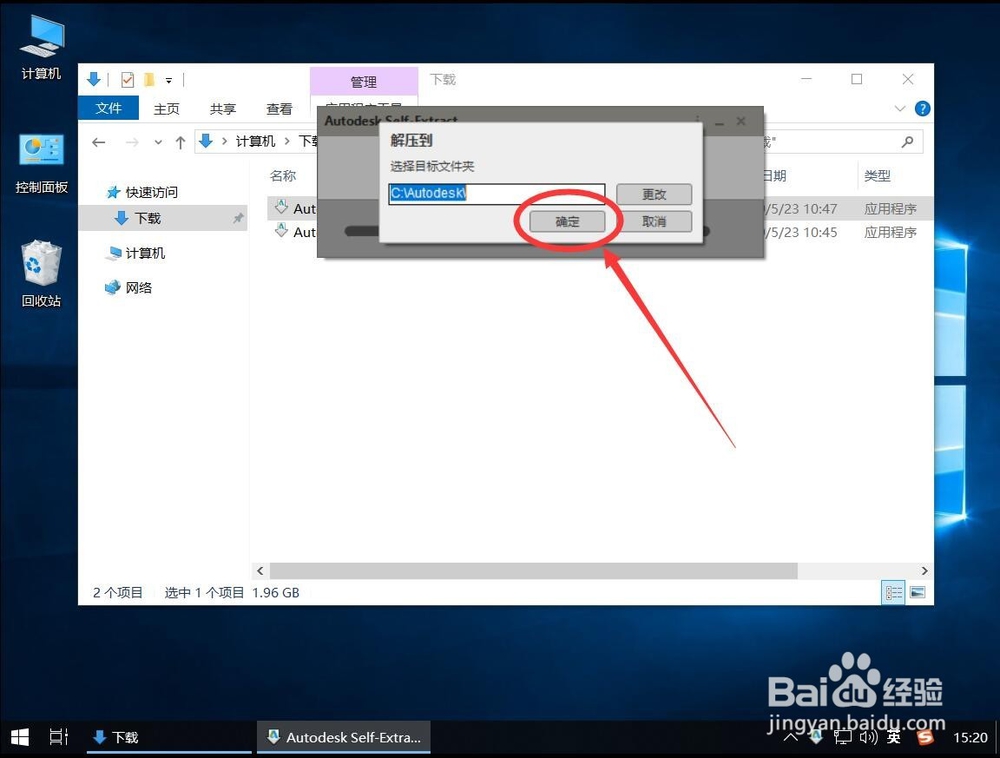Screen dimensions: 1000x758
Task: Open the recent locations chevron beside navigation arrows
Action: 159,141
